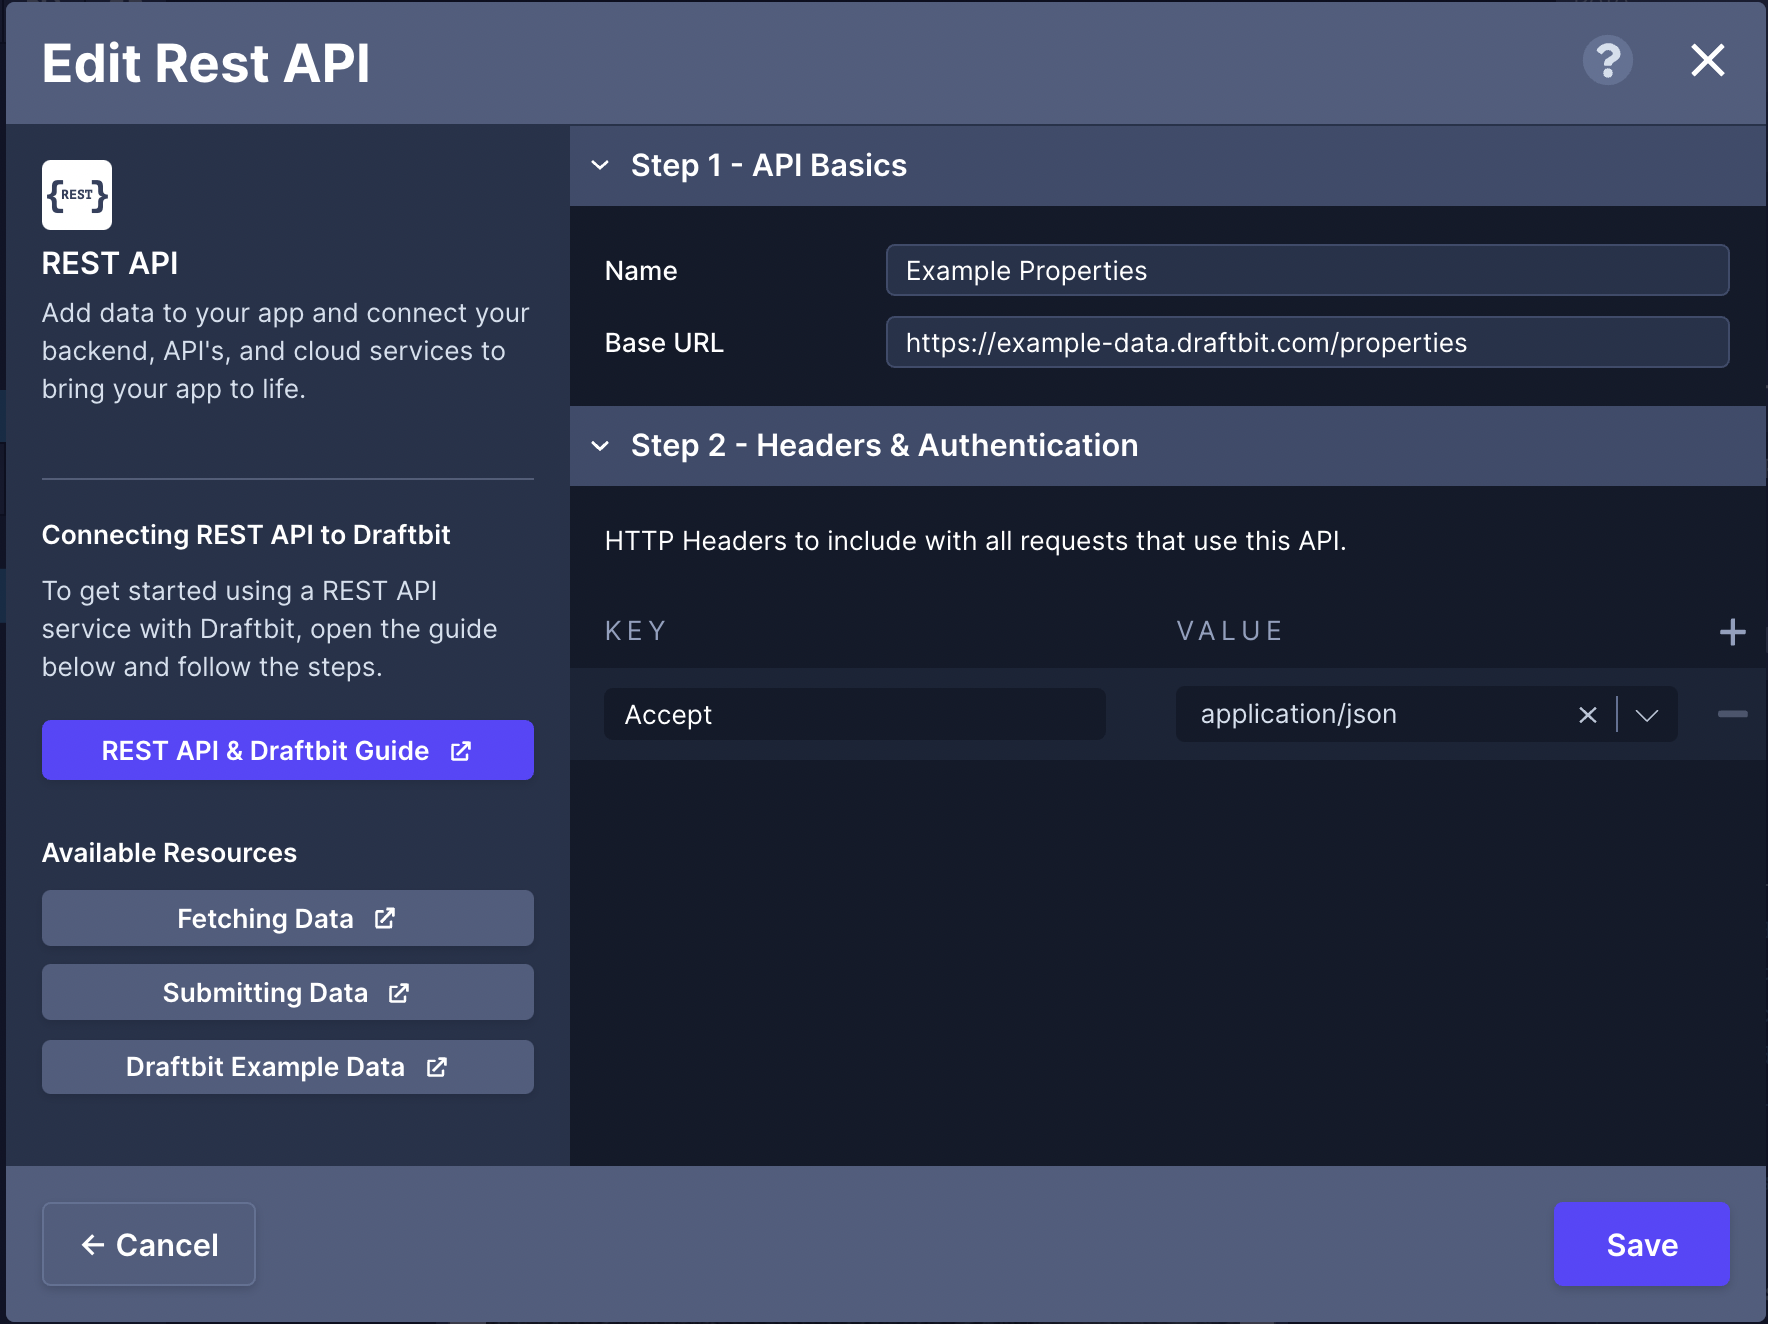Click the Available Resources heading

pos(169,853)
